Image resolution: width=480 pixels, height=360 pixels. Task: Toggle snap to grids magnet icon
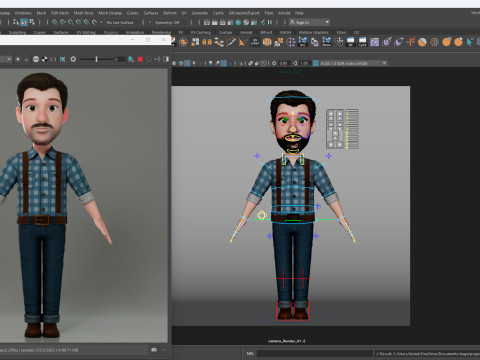point(55,22)
